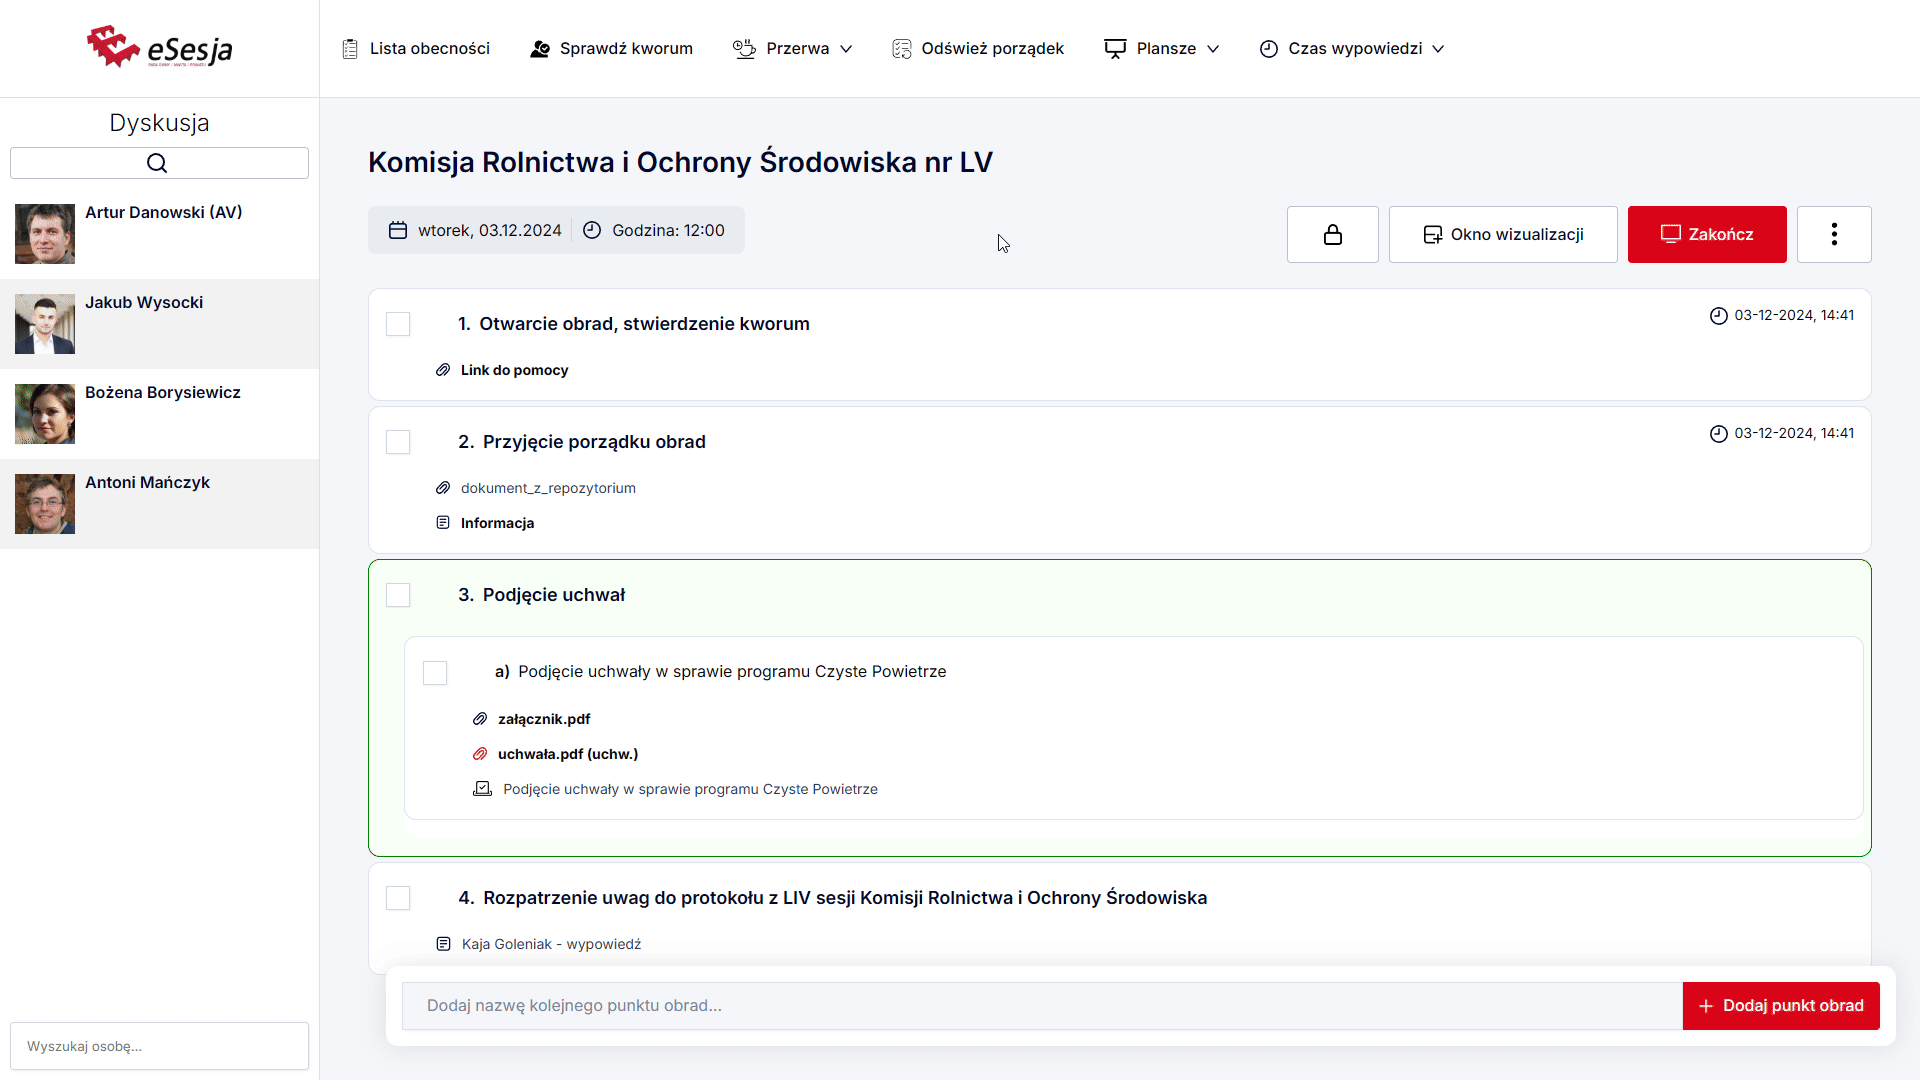1920x1080 pixels.
Task: Click the Sprawdź kworum person-check icon
Action: pos(540,49)
